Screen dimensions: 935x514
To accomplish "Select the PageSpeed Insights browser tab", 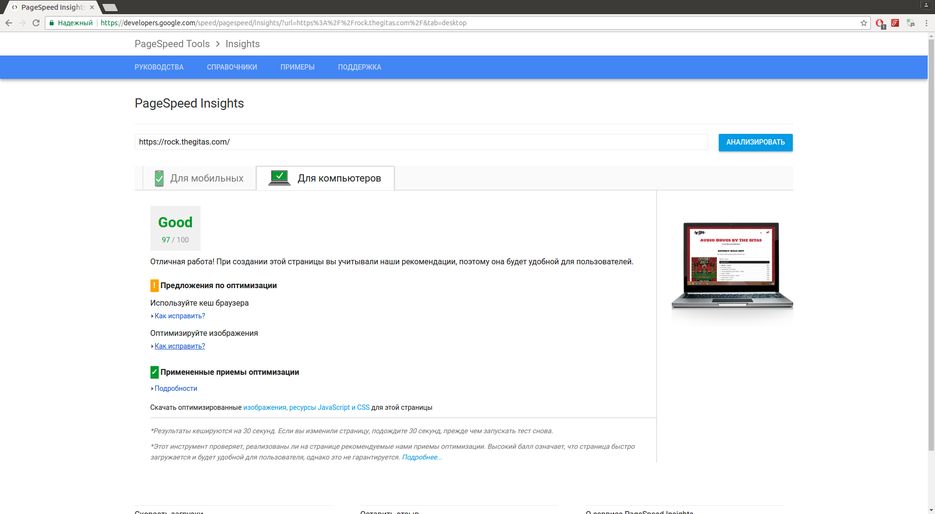I will (51, 7).
